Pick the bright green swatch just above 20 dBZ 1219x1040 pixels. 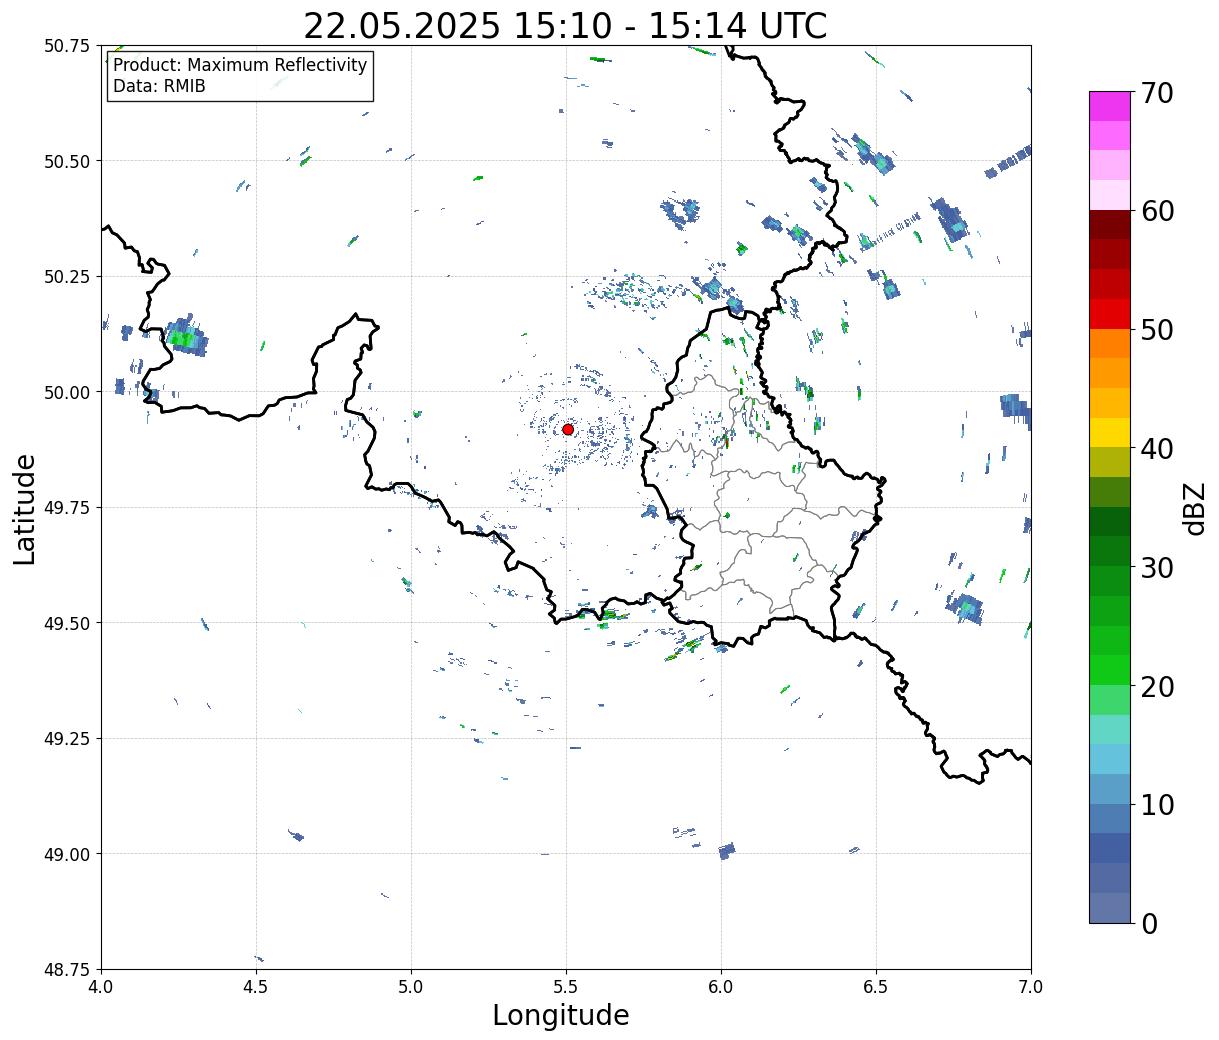point(1109,670)
